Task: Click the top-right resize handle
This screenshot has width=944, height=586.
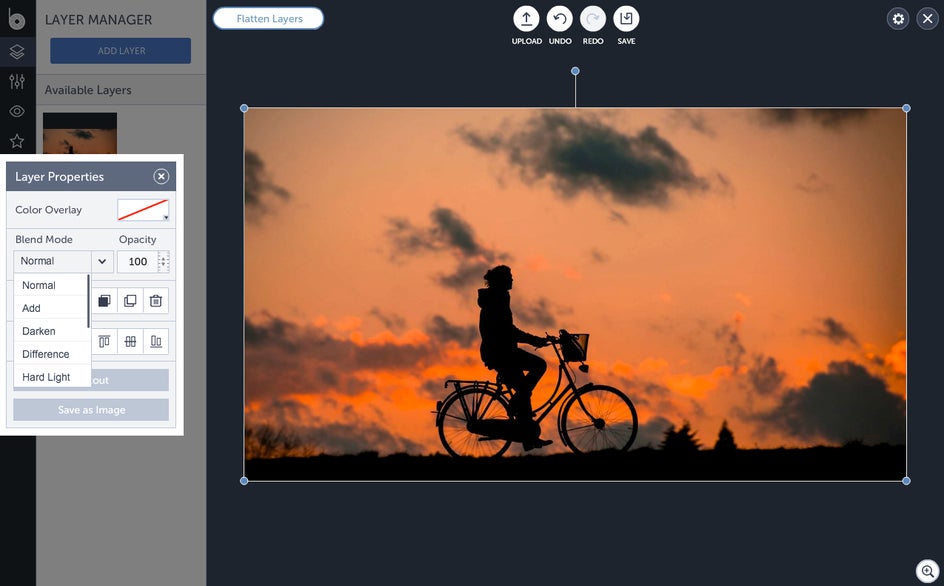Action: click(x=906, y=108)
